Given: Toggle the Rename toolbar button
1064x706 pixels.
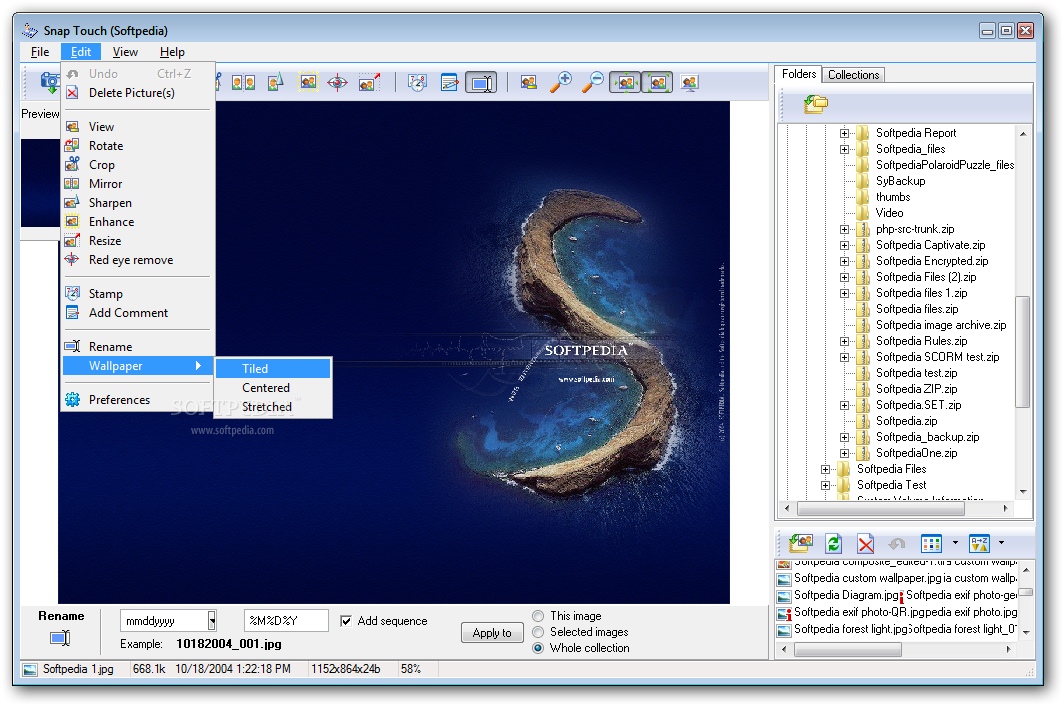Looking at the screenshot, I should coord(481,83).
